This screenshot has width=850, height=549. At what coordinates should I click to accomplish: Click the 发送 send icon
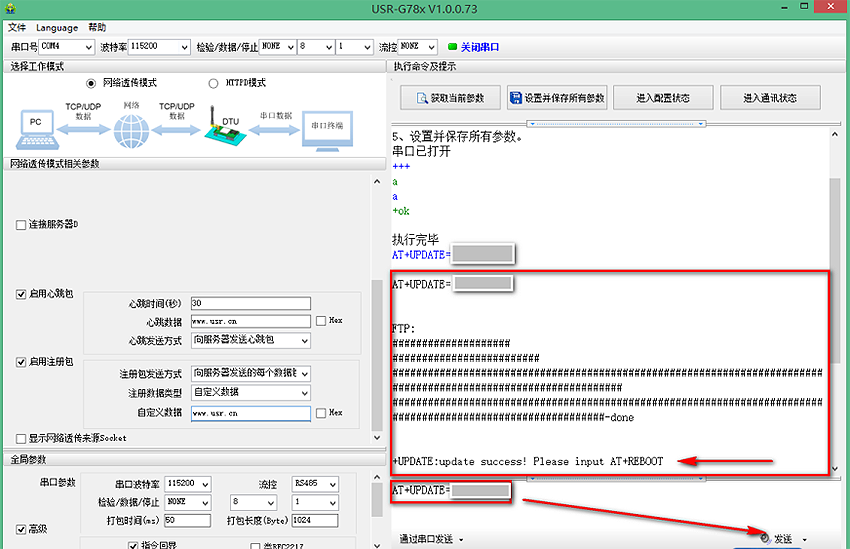[x=766, y=538]
